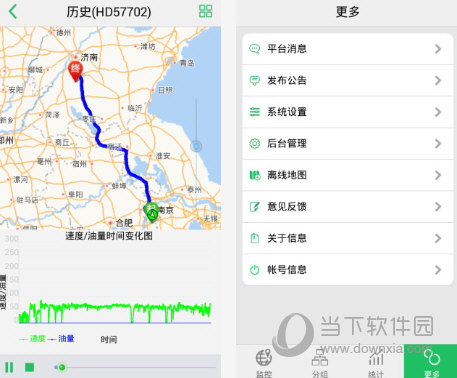Click the playback progress slider handle

pos(61,367)
